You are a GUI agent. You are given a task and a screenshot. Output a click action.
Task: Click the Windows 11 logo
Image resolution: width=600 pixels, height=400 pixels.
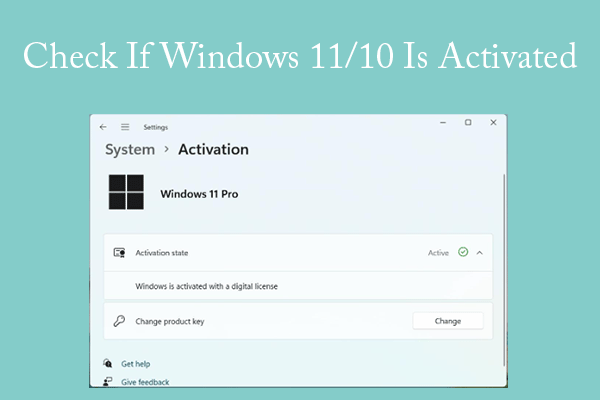point(126,192)
